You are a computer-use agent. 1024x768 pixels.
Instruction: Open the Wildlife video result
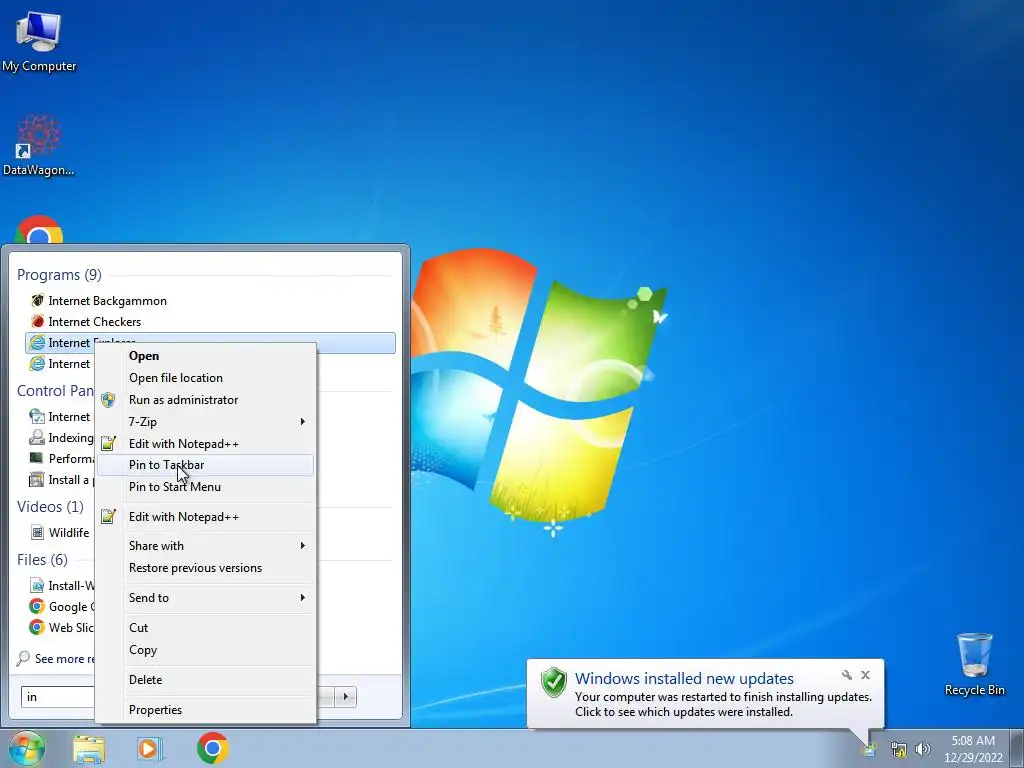[60, 533]
